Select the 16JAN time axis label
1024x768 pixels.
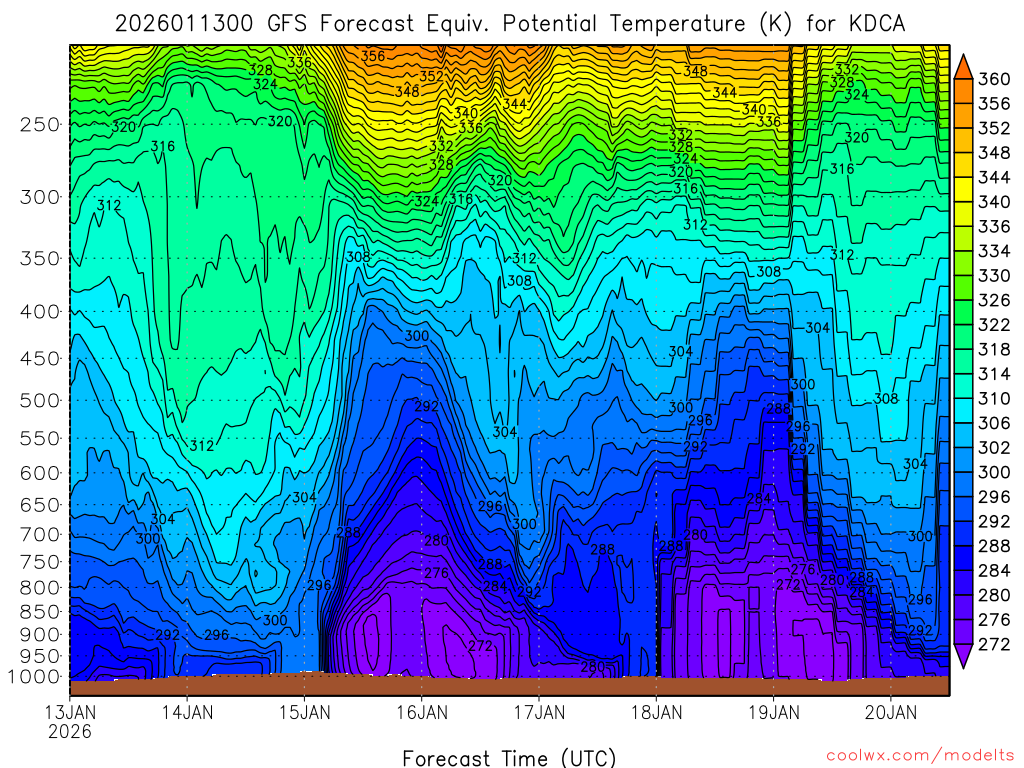422,712
